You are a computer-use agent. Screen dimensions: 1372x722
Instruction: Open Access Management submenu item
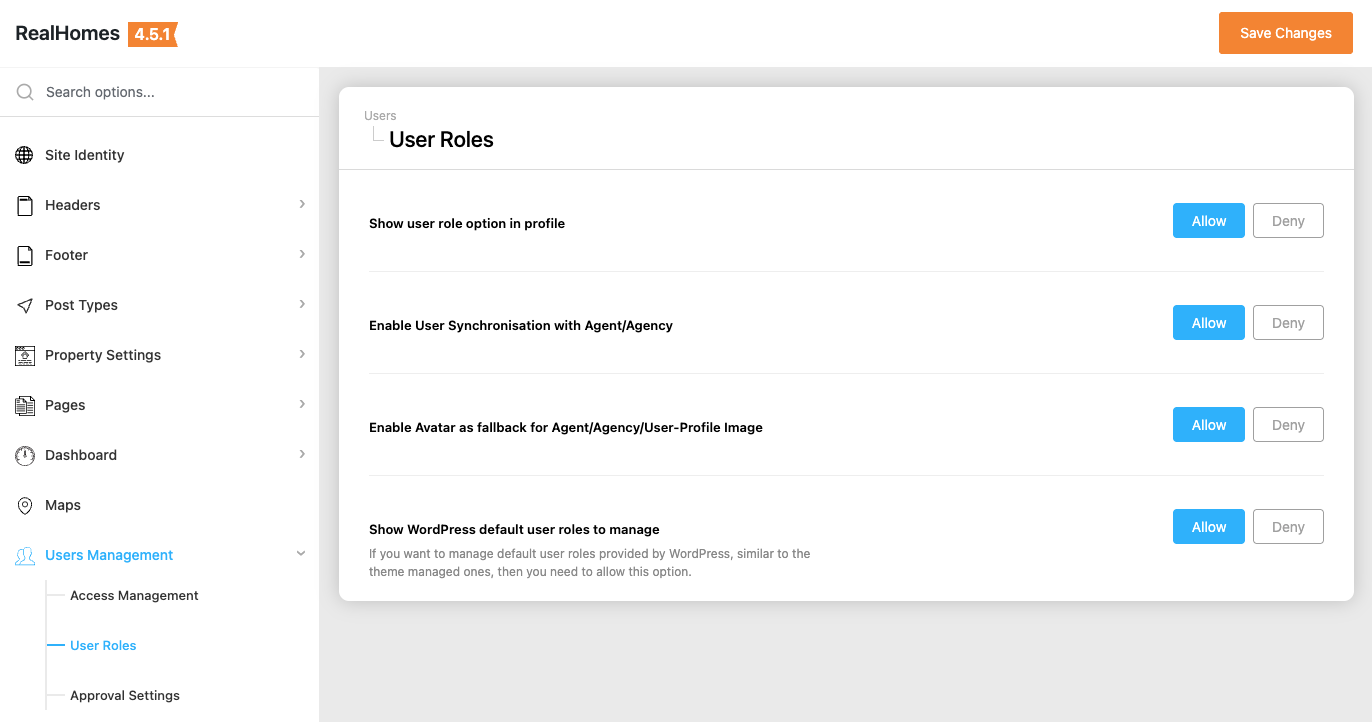[x=134, y=595]
